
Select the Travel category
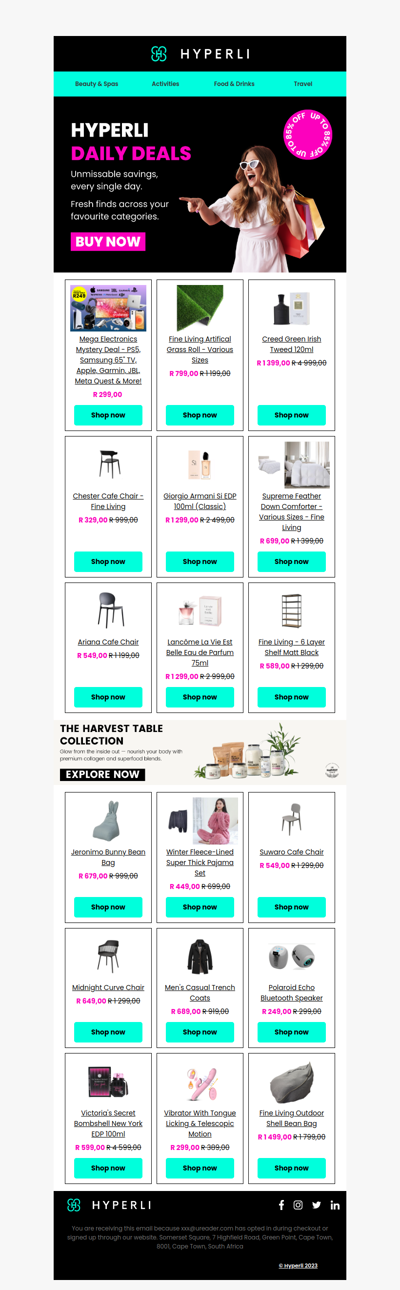303,84
